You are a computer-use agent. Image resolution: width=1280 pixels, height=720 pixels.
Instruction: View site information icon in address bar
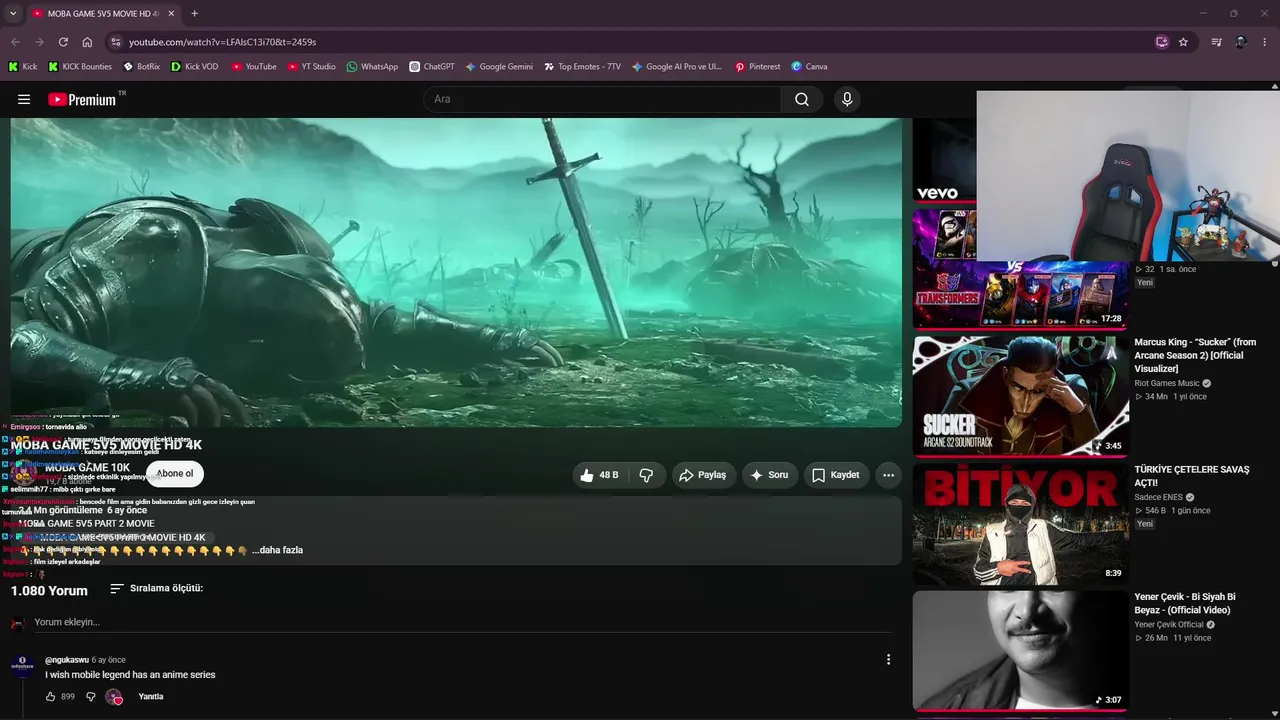(116, 42)
